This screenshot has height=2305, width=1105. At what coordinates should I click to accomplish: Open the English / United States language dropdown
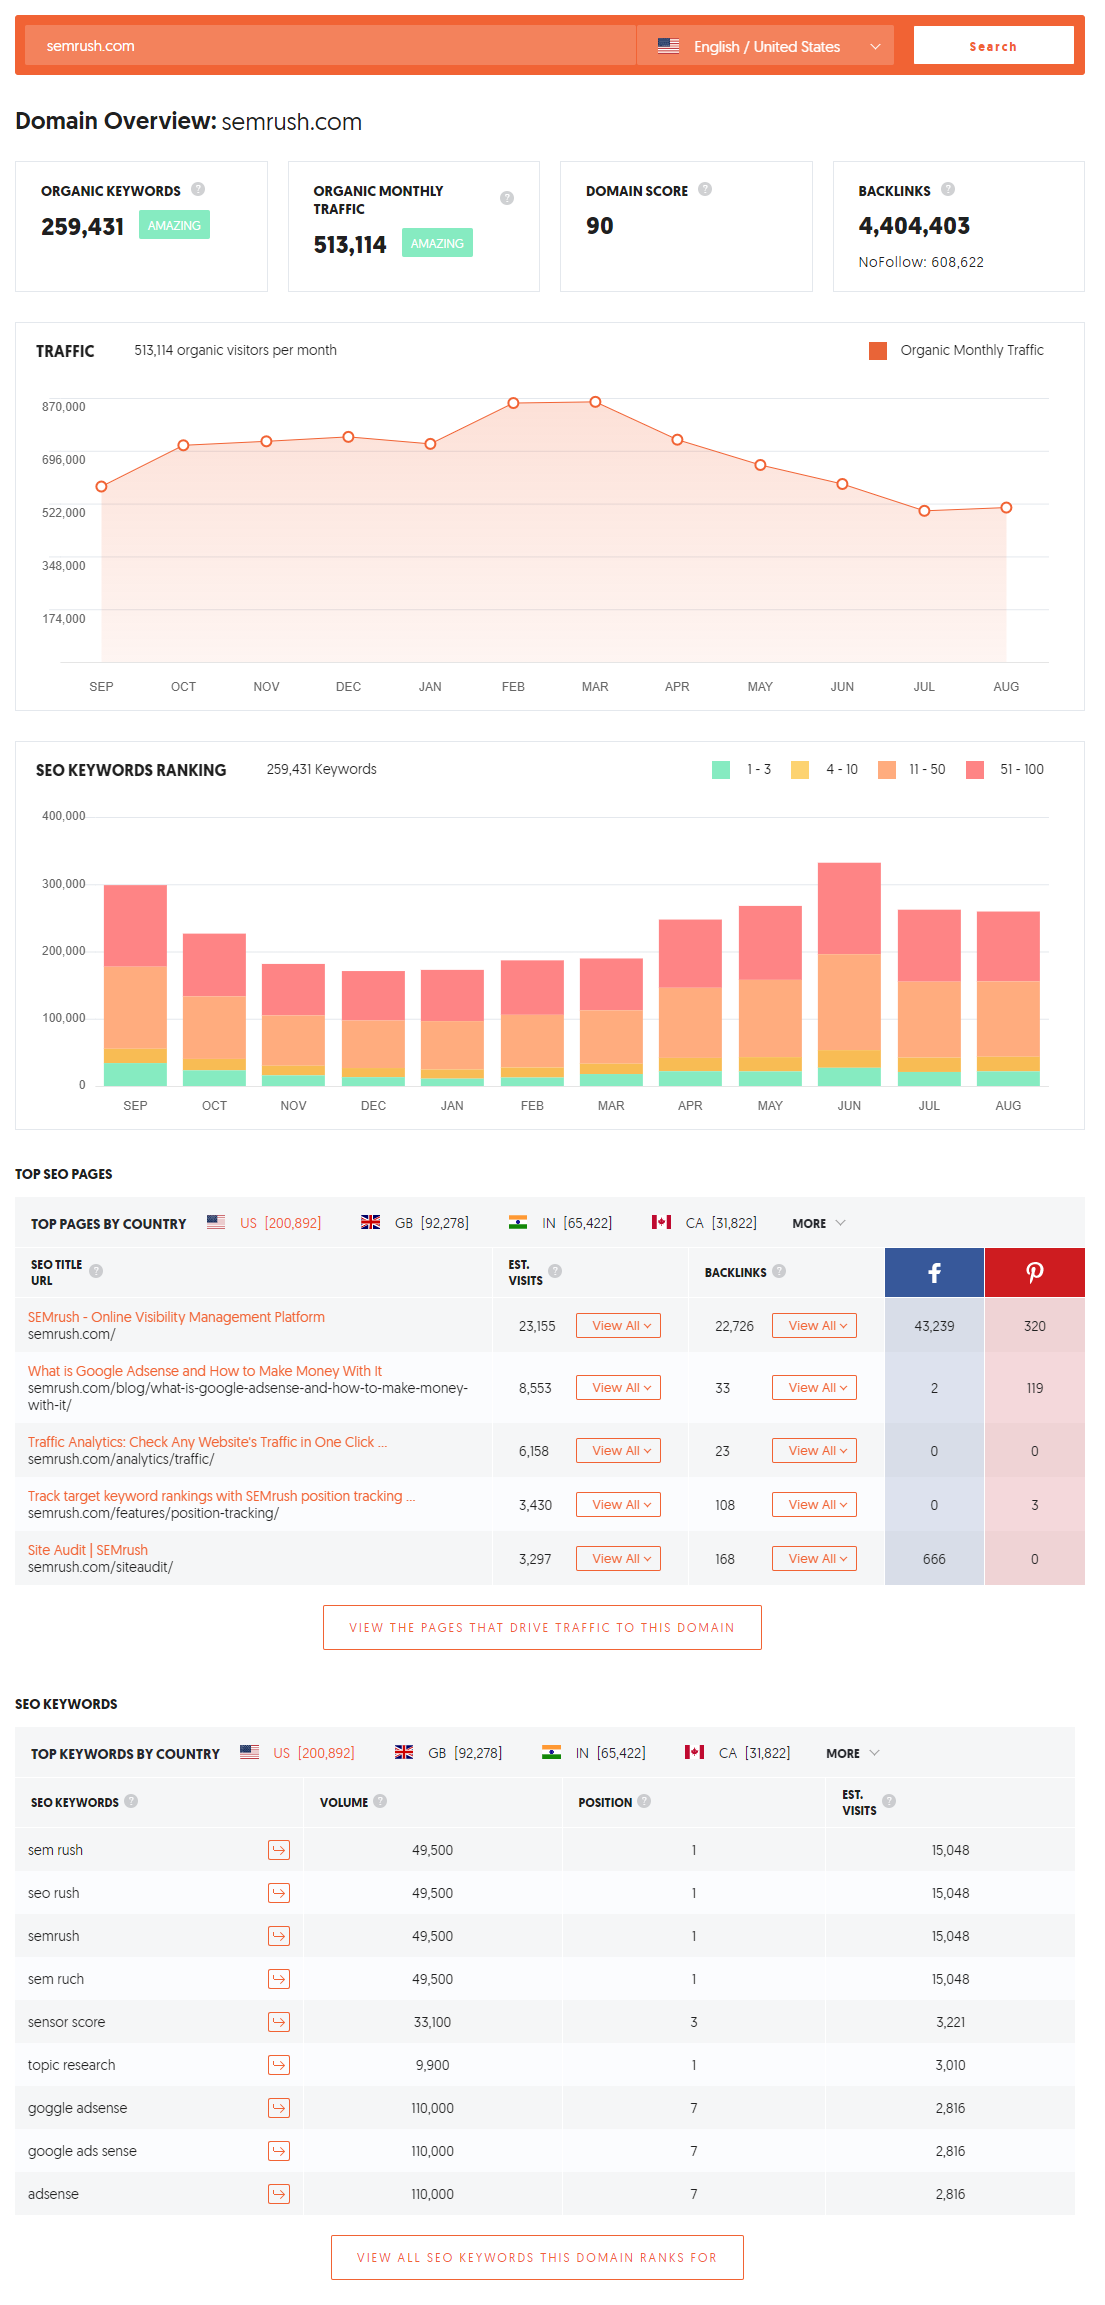pos(765,46)
